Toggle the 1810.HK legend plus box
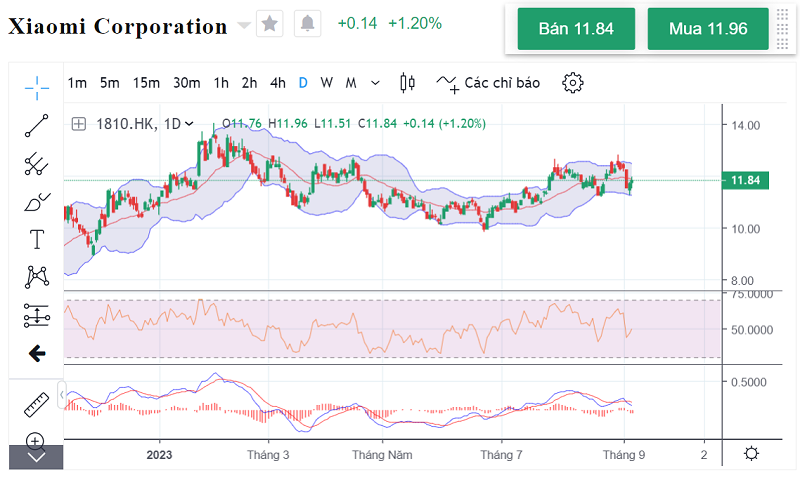 tap(79, 124)
